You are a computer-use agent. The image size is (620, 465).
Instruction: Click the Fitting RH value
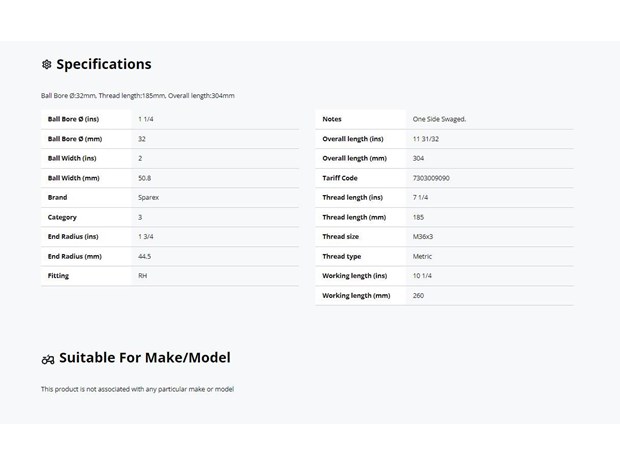click(142, 276)
